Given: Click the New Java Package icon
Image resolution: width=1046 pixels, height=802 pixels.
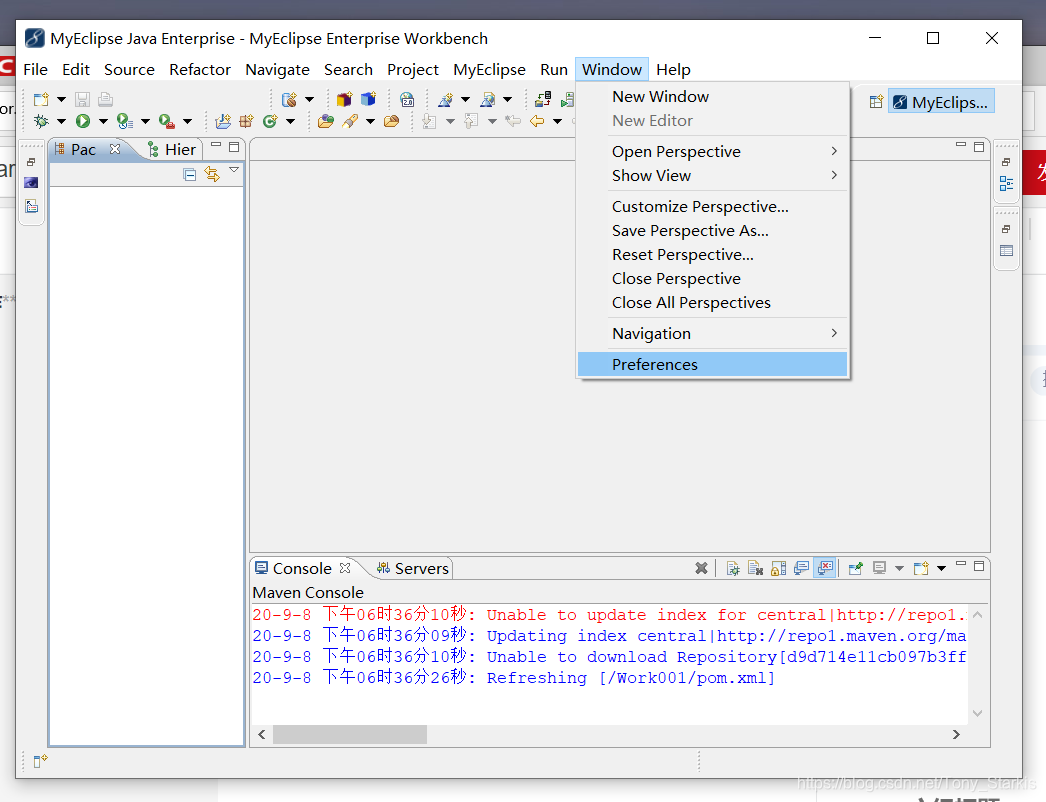Looking at the screenshot, I should click(246, 121).
